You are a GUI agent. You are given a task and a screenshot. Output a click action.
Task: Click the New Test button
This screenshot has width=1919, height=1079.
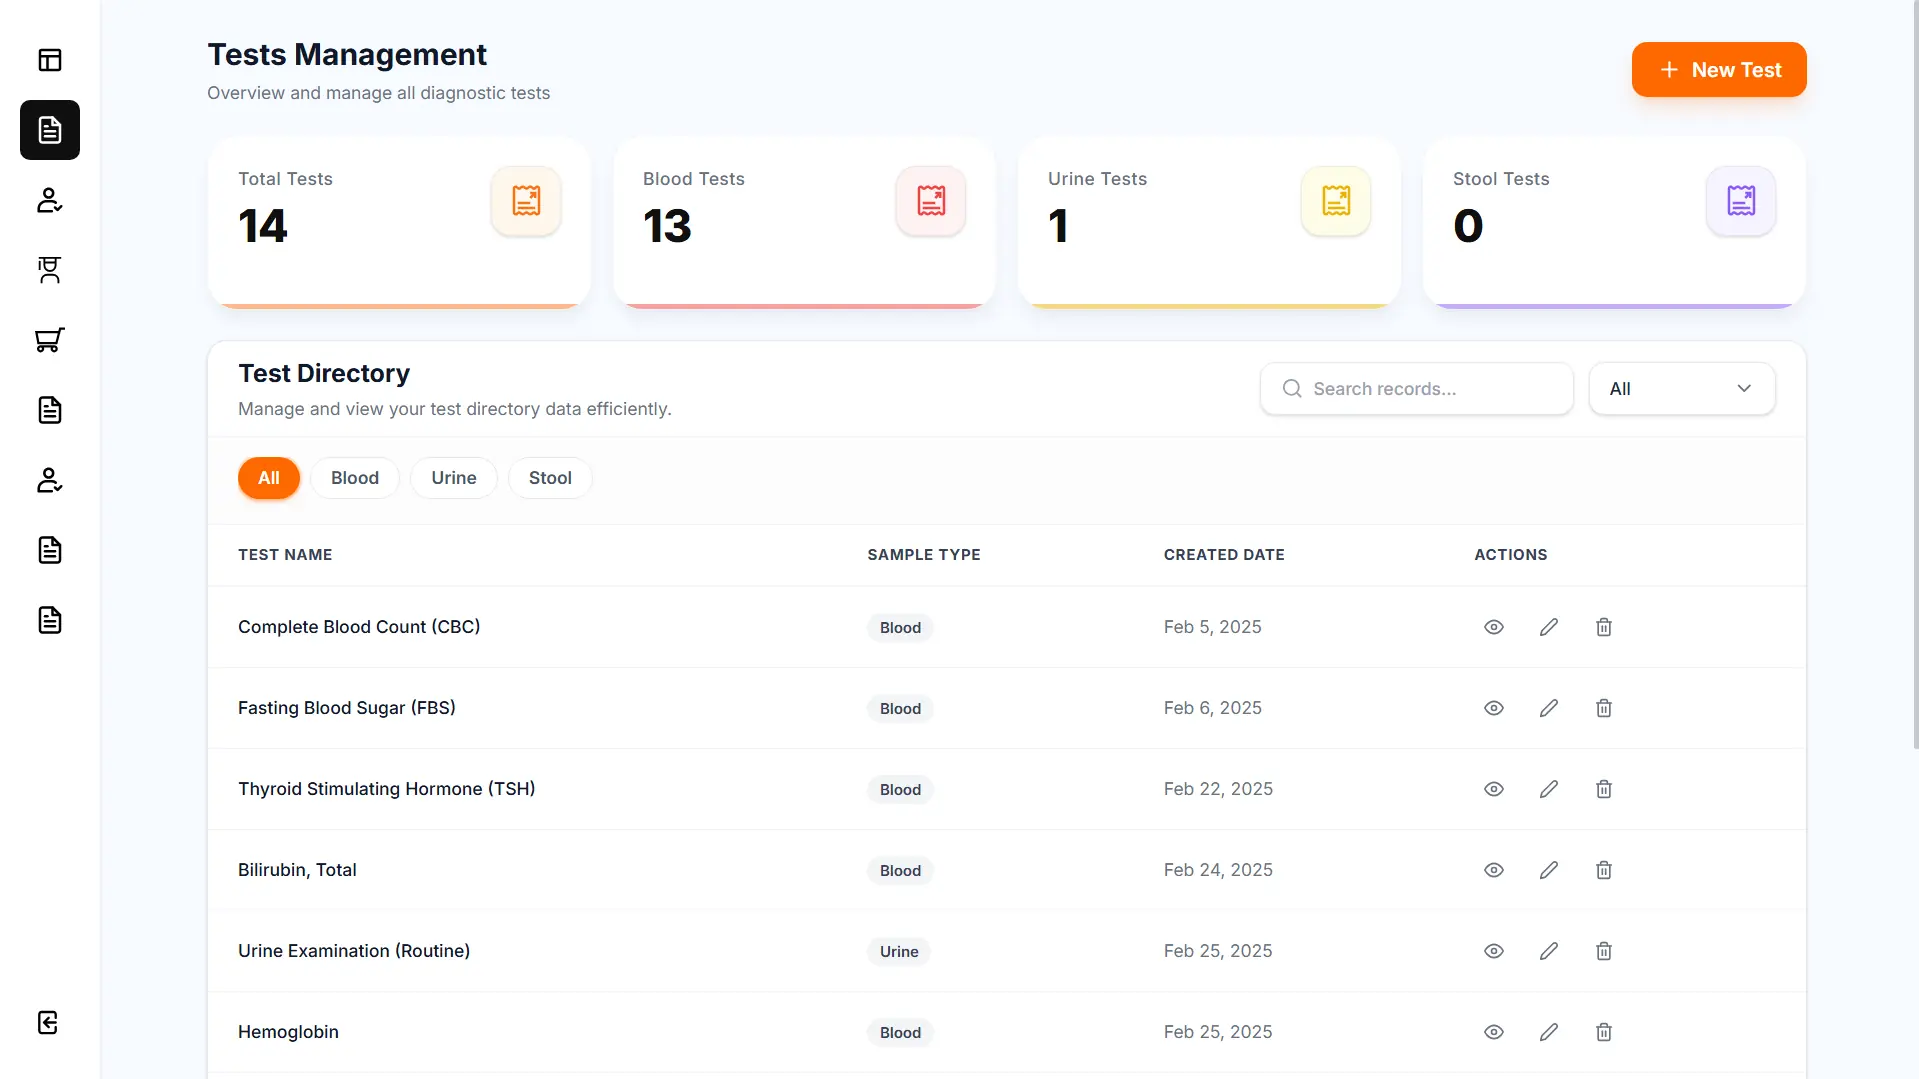[1719, 70]
